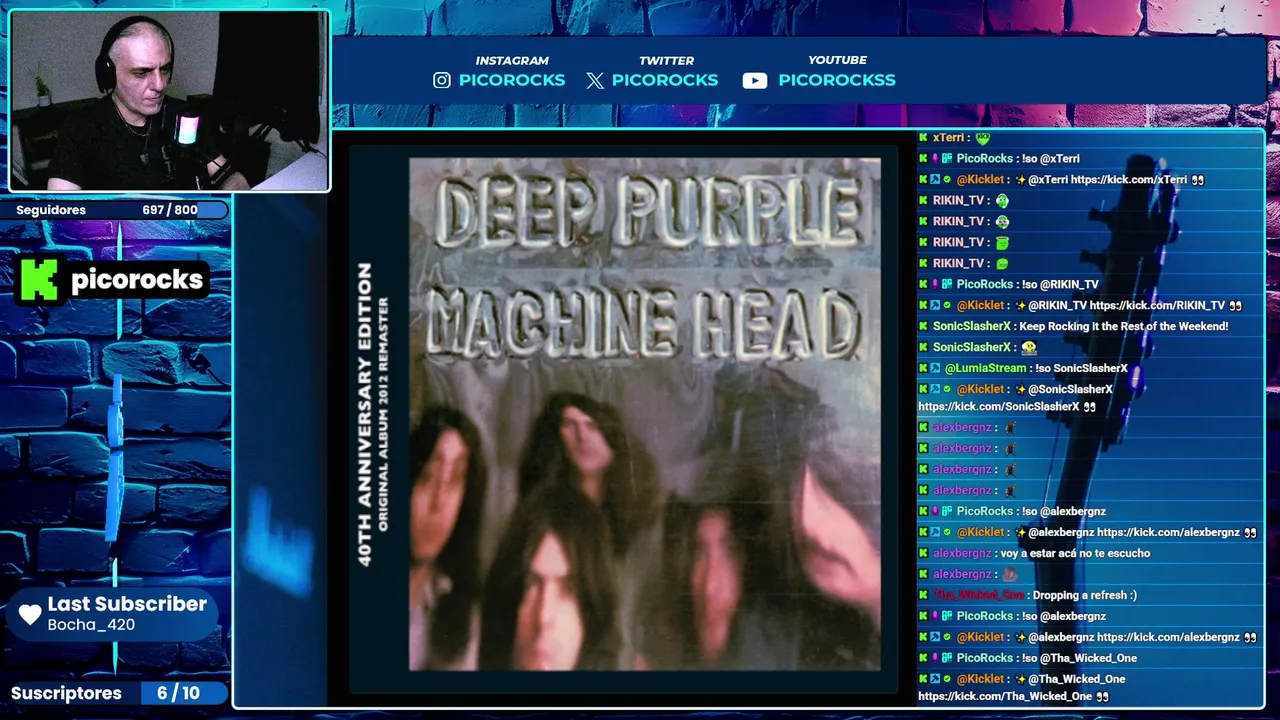Click the eyes emoji after kick.com/Tha_Wicked_One
The height and width of the screenshot is (720, 1280).
tap(1102, 697)
